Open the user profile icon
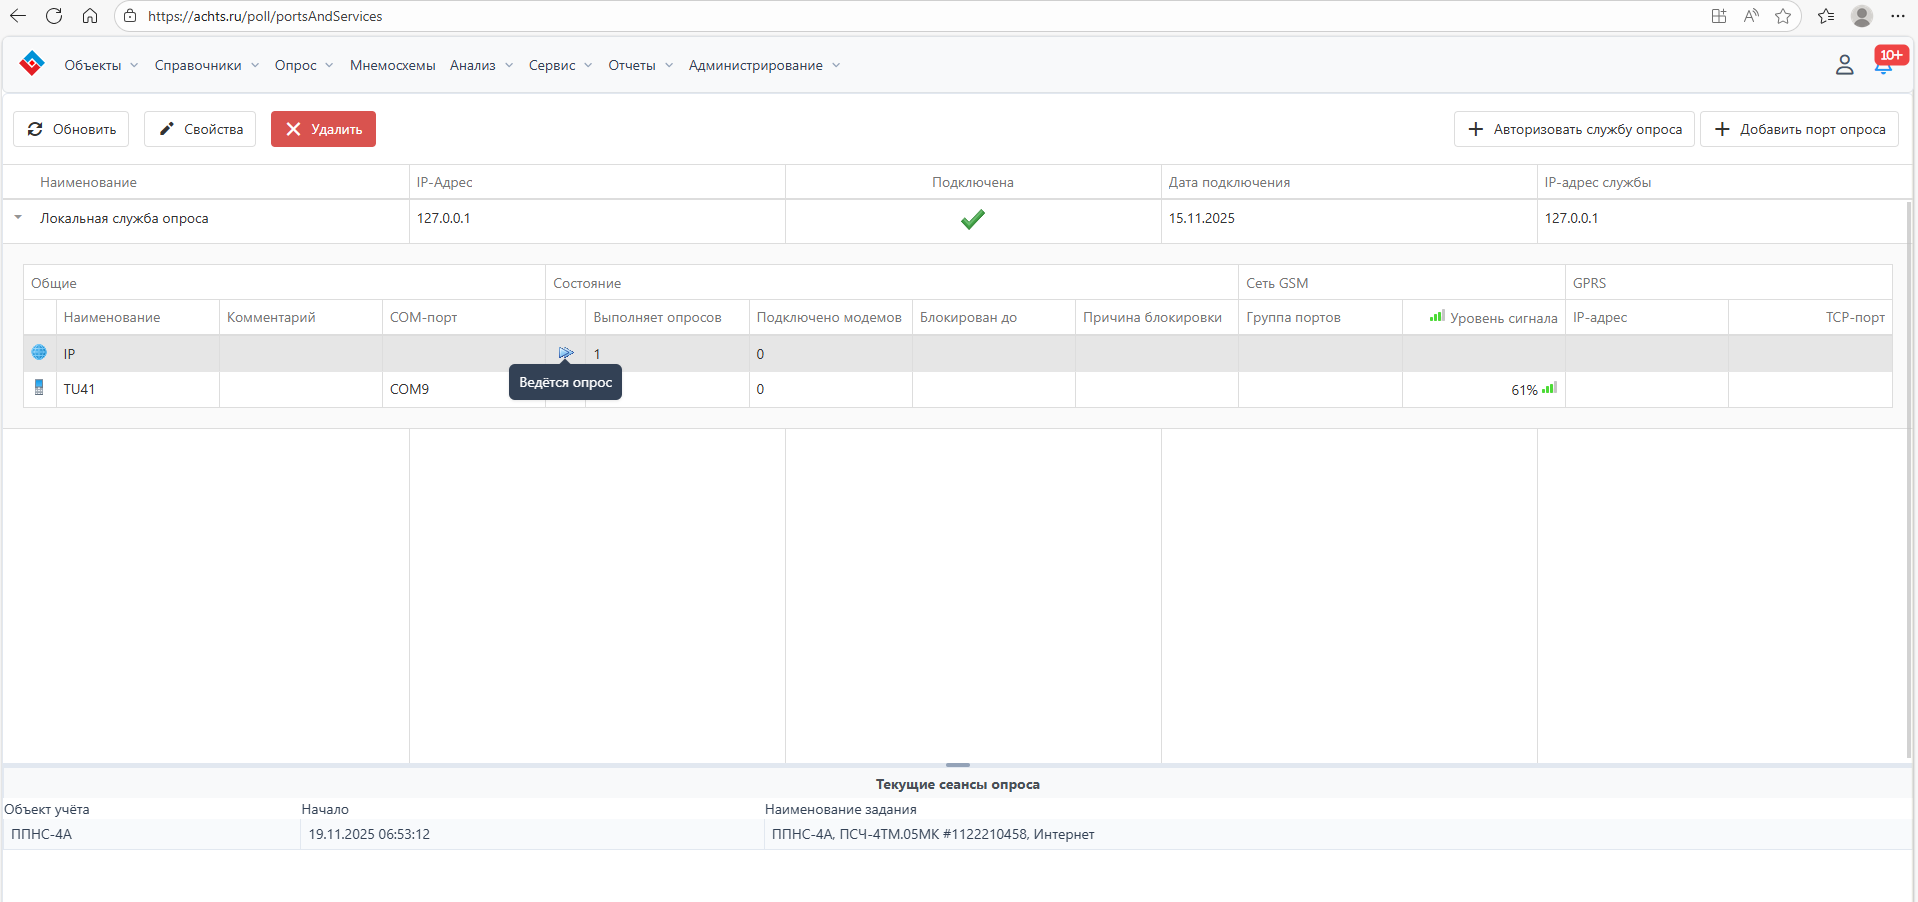The image size is (1918, 902). click(1844, 65)
